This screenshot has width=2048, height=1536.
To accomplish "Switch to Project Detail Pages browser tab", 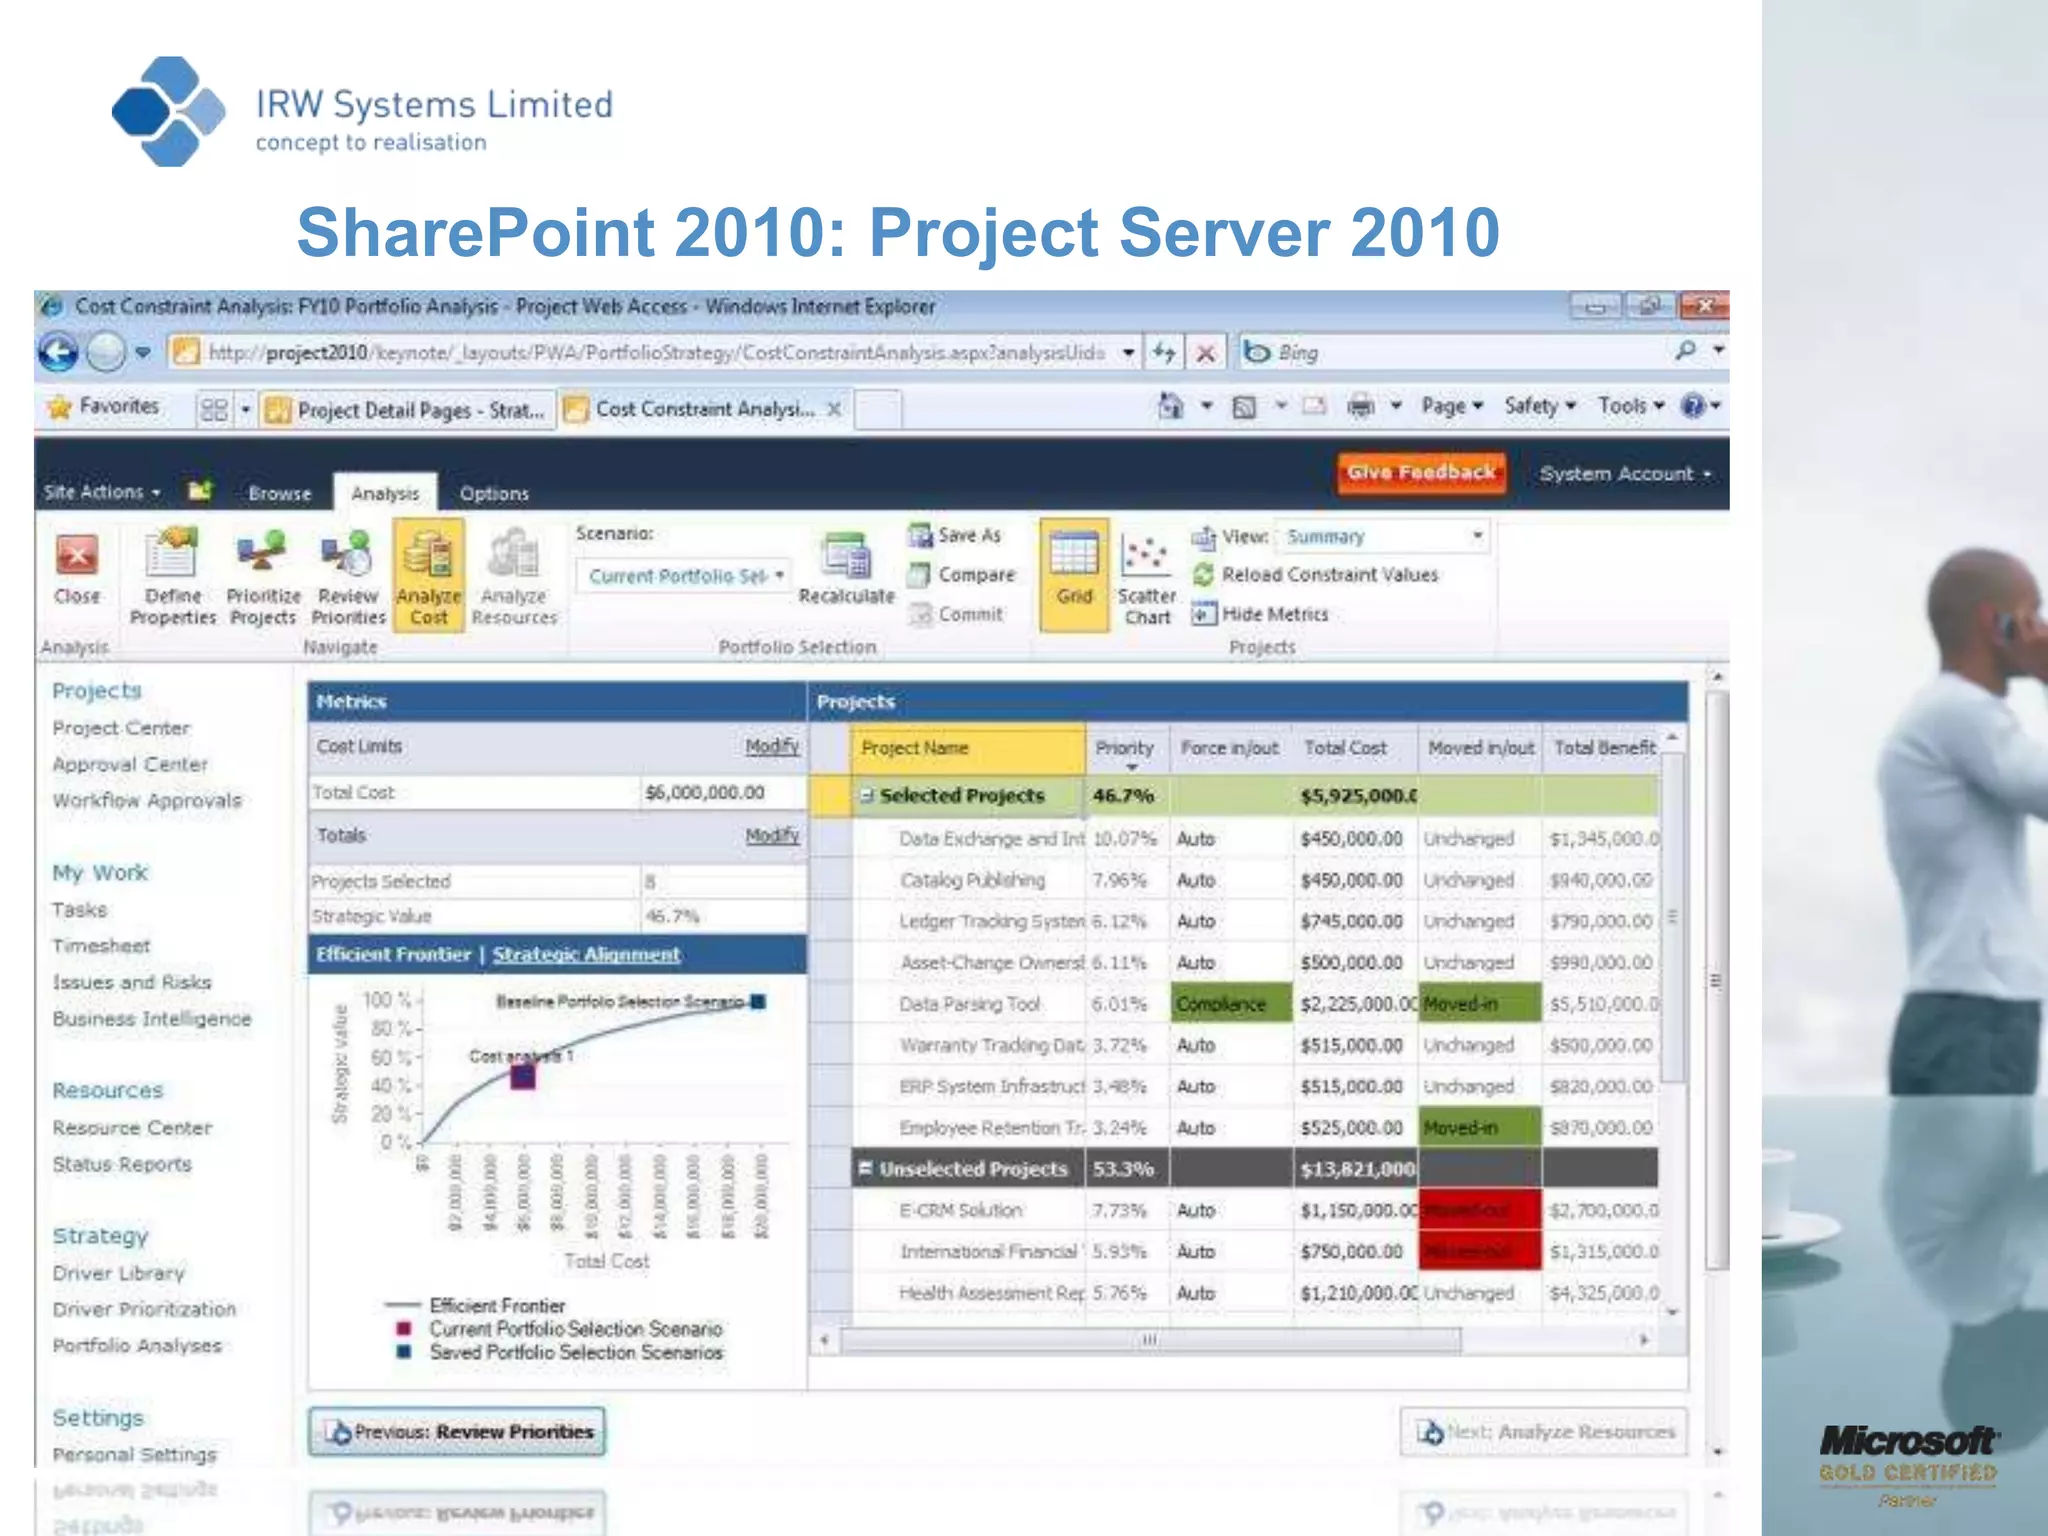I will [x=408, y=410].
